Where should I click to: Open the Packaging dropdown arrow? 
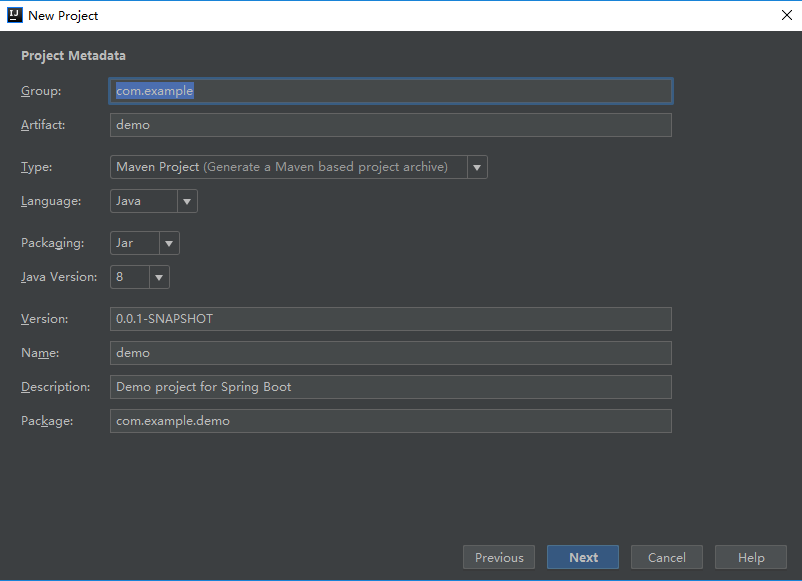169,243
